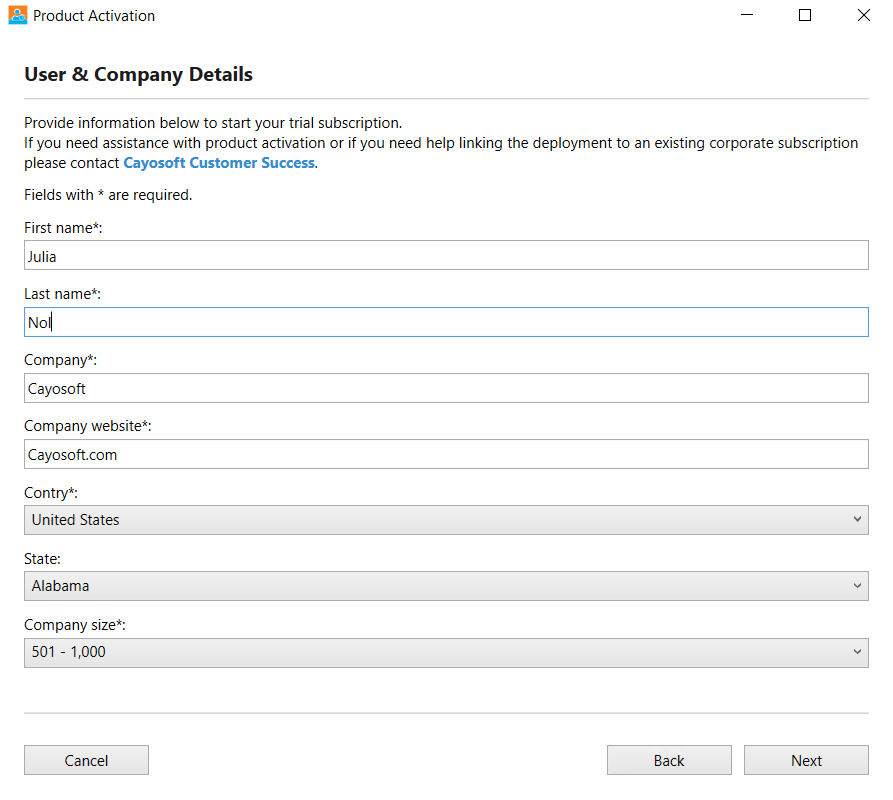
Task: Click the 'Last name*:' label
Action: [x=62, y=294]
